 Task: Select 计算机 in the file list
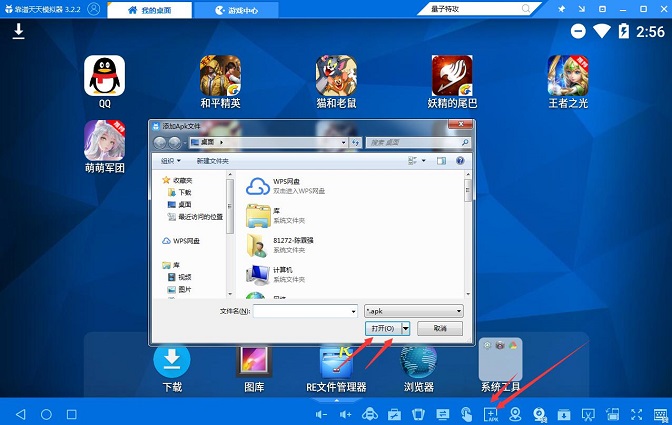pyautogui.click(x=276, y=275)
